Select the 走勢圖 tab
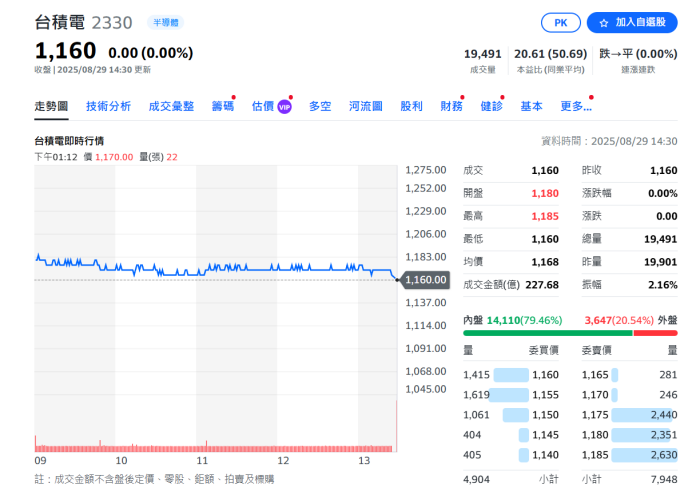Screen dimensions: 693x491 click(x=51, y=106)
